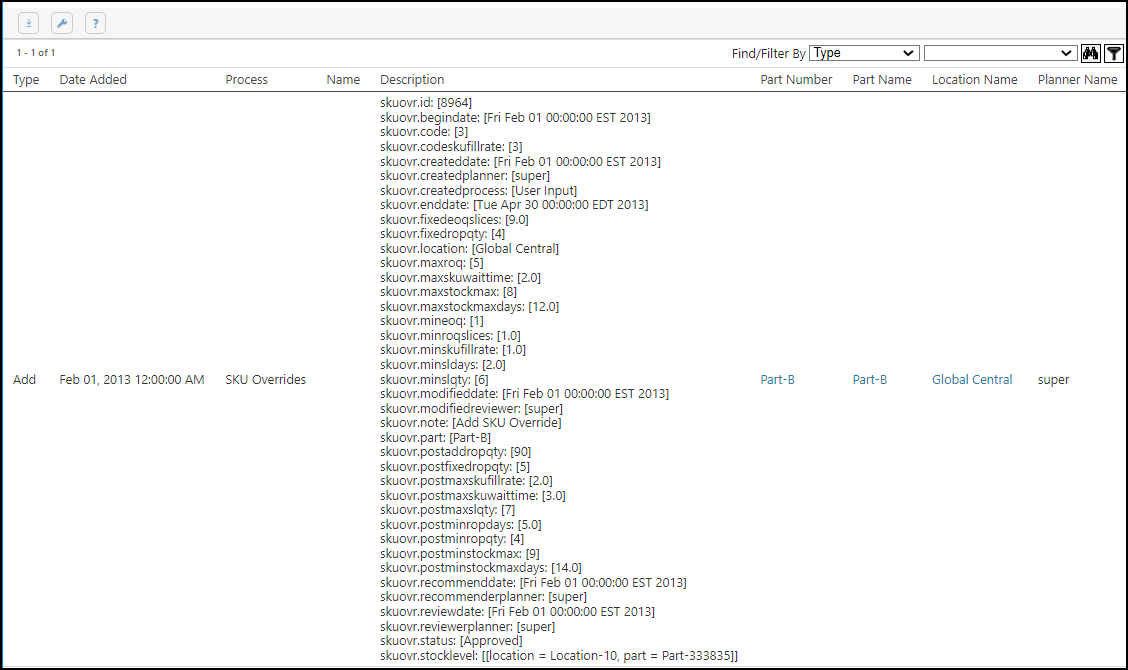This screenshot has width=1128, height=670.
Task: Click the Name column header
Action: click(x=343, y=80)
